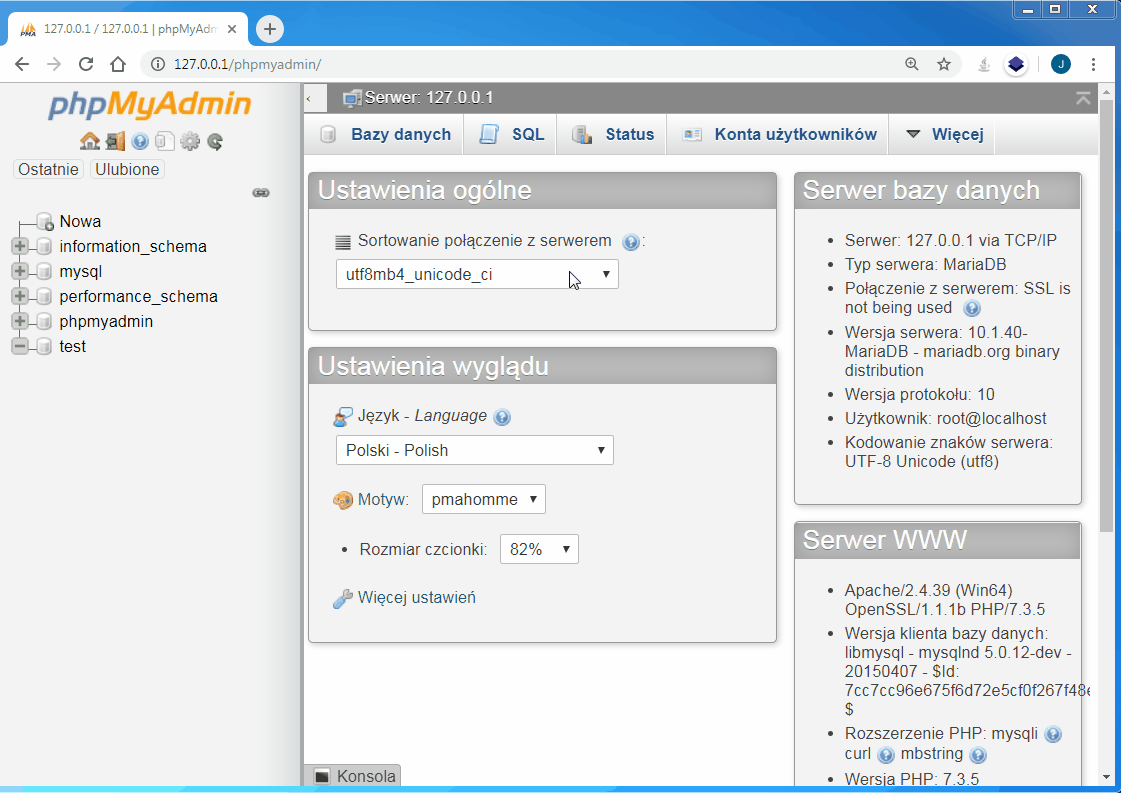1121x793 pixels.
Task: Click the dark diamond extension icon
Action: pyautogui.click(x=1016, y=64)
